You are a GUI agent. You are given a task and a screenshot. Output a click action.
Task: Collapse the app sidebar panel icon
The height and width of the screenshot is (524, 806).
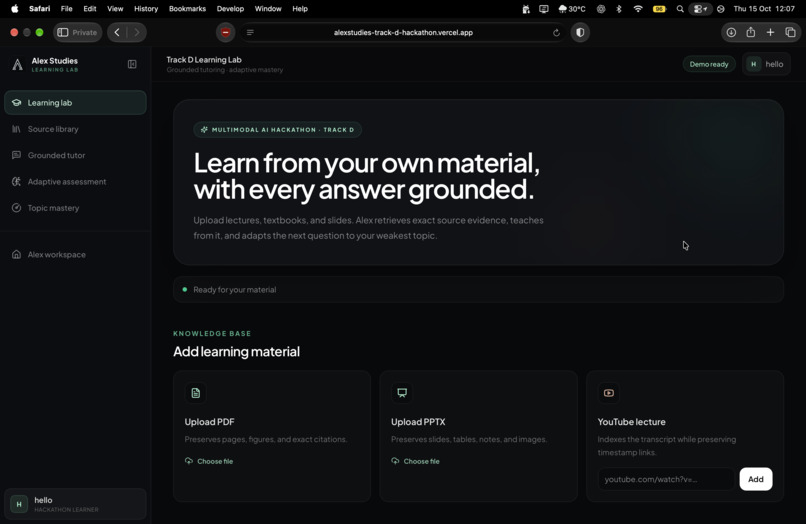(132, 64)
